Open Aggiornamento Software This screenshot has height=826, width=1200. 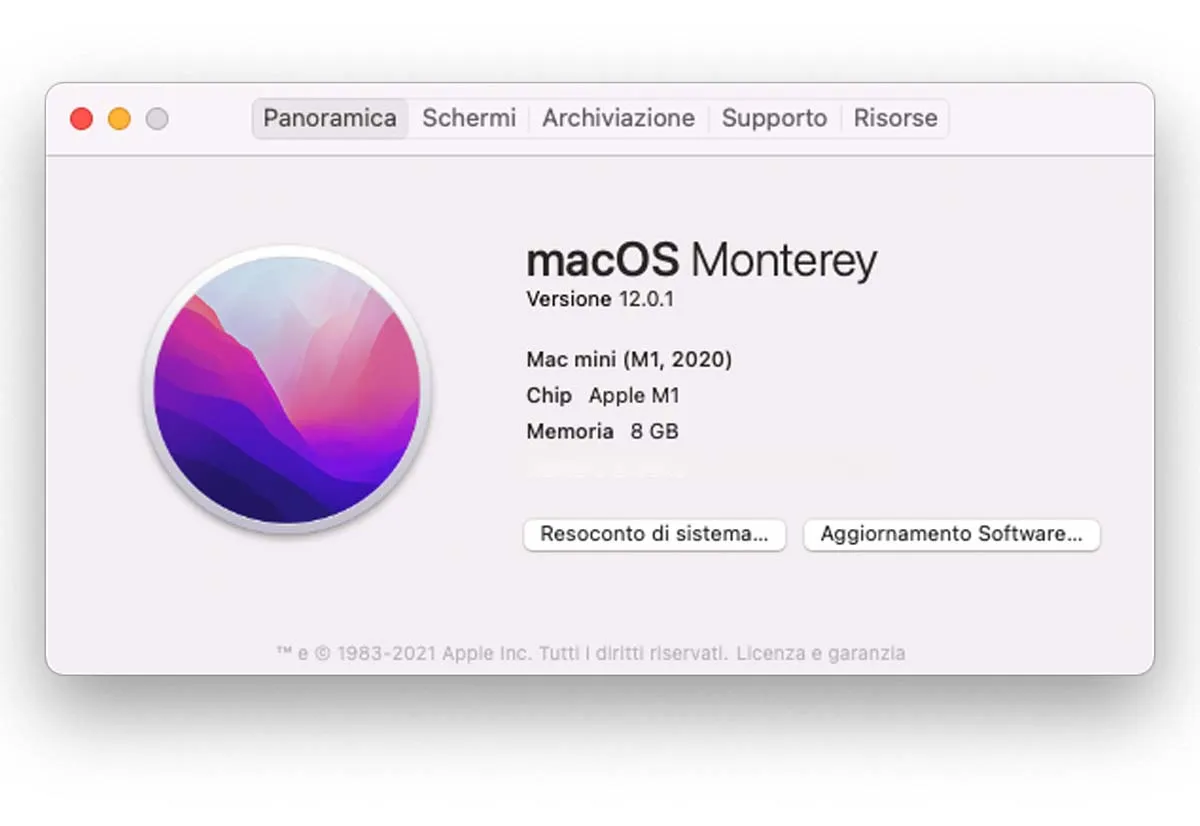[952, 534]
